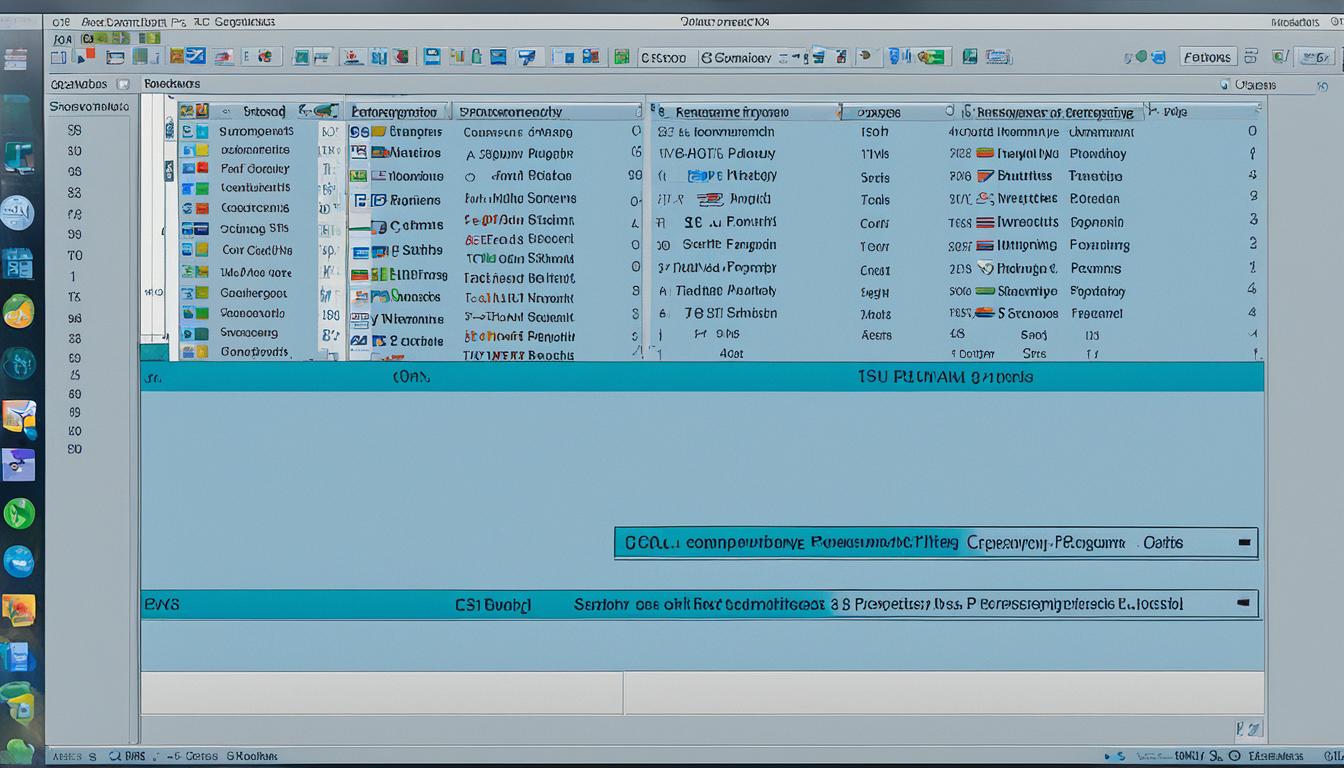Image resolution: width=1344 pixels, height=768 pixels.
Task: Click small box icon beside Craiwabos tab
Action: coord(123,85)
